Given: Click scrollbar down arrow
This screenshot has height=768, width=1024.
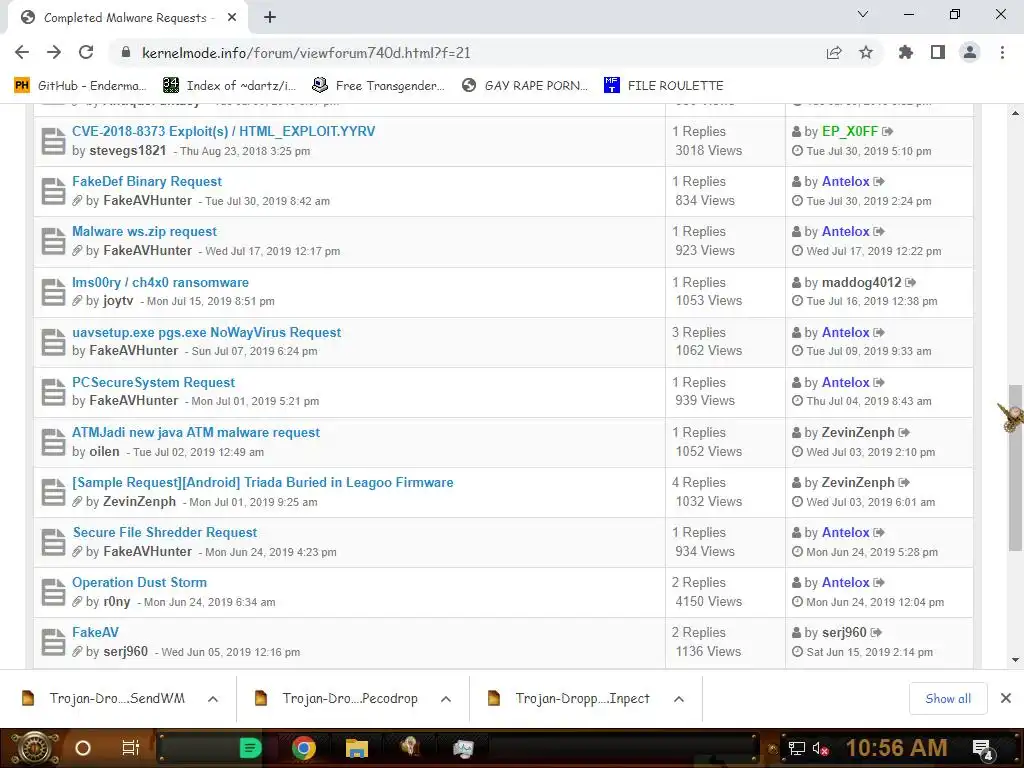Looking at the screenshot, I should pos(1015,660).
